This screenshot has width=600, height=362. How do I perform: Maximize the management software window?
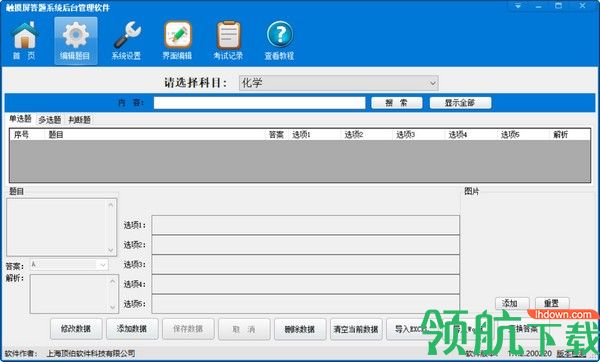tap(559, 6)
